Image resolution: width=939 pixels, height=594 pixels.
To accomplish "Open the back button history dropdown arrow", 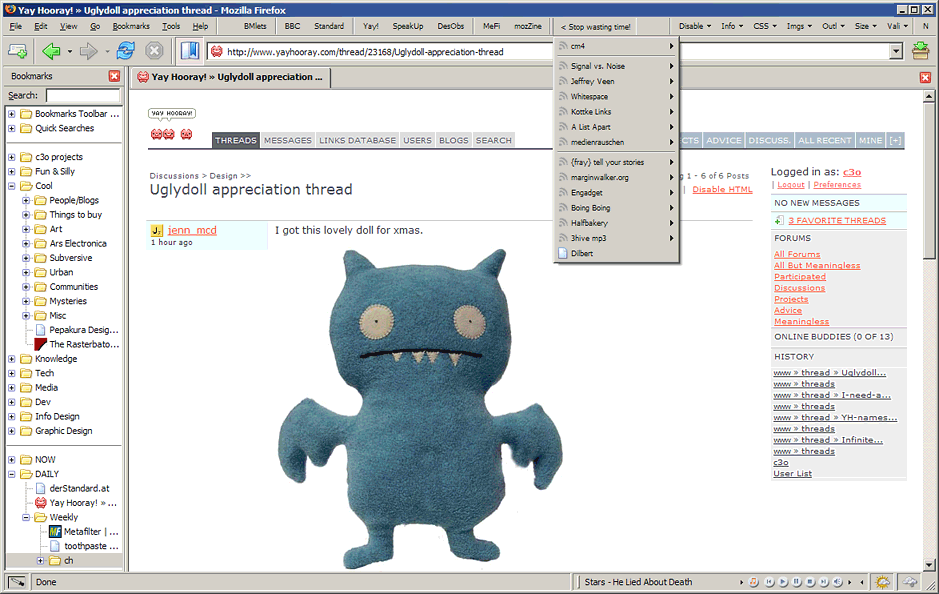I will [69, 51].
